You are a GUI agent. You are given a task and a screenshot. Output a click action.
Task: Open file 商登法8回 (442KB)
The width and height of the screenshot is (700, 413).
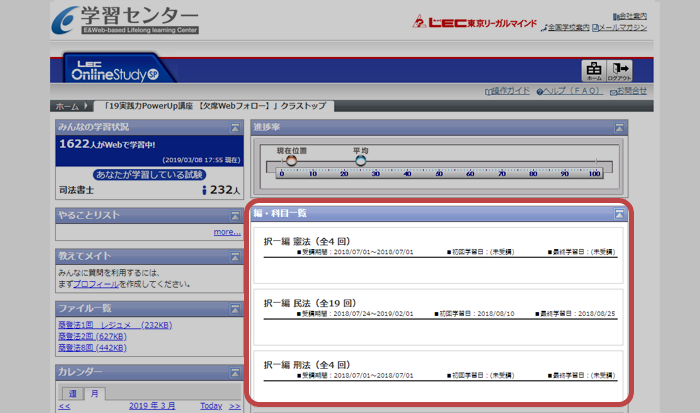92,348
